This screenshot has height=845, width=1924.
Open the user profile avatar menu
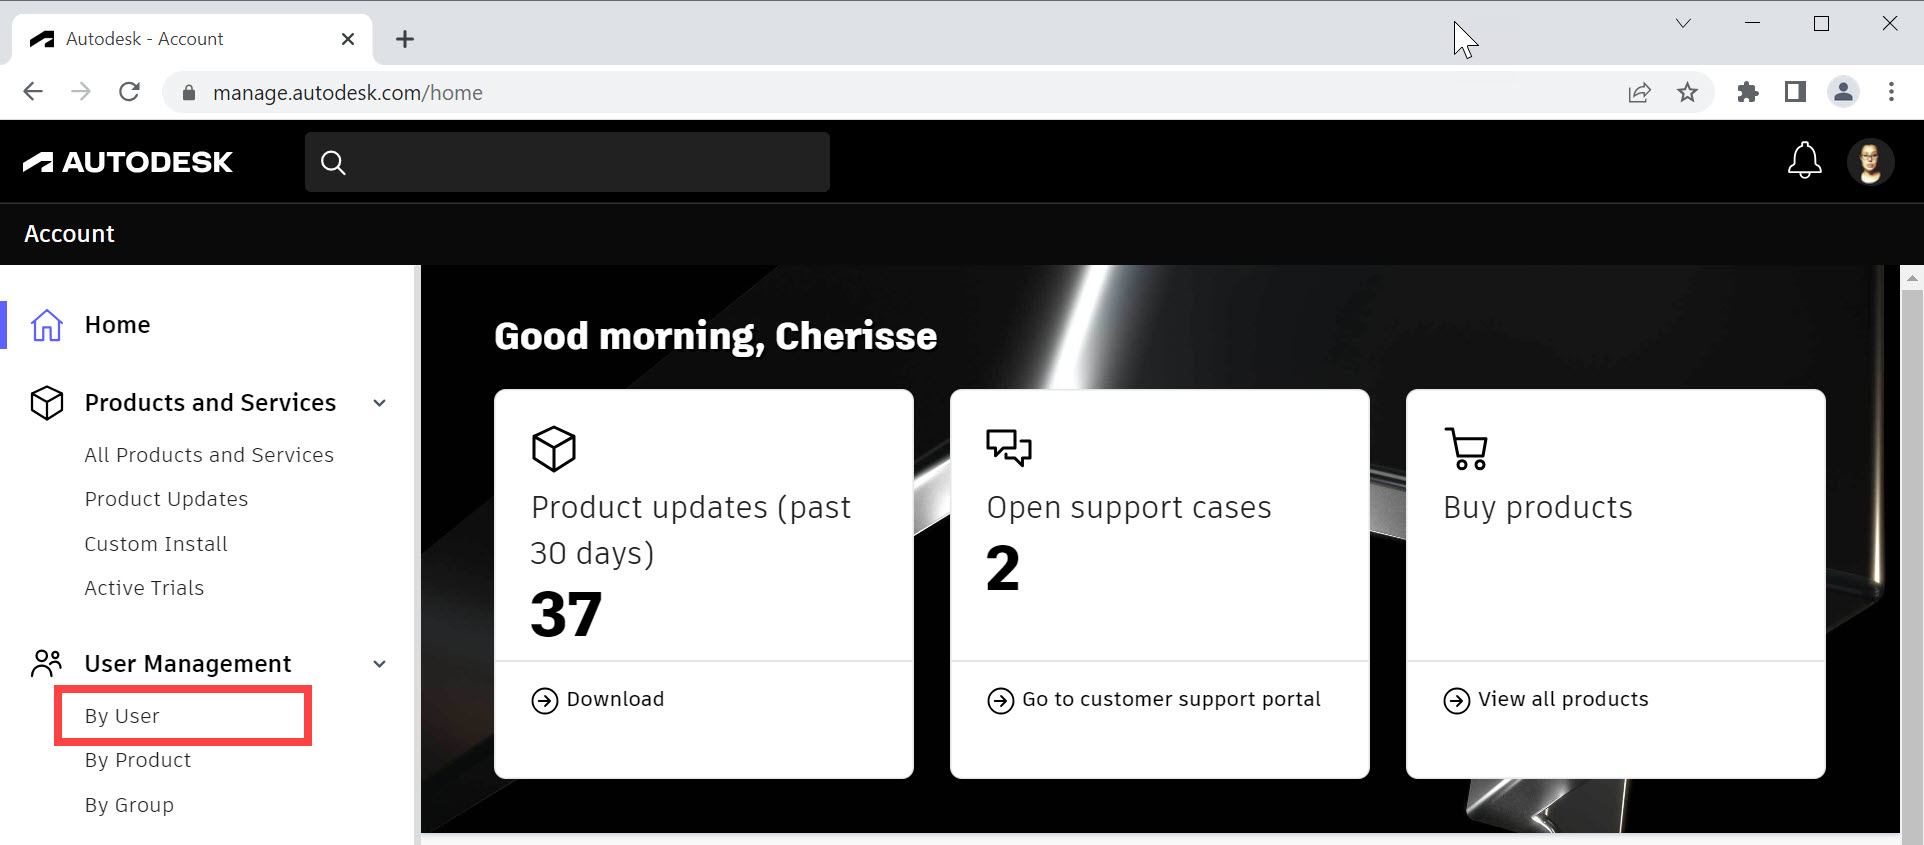(x=1870, y=161)
